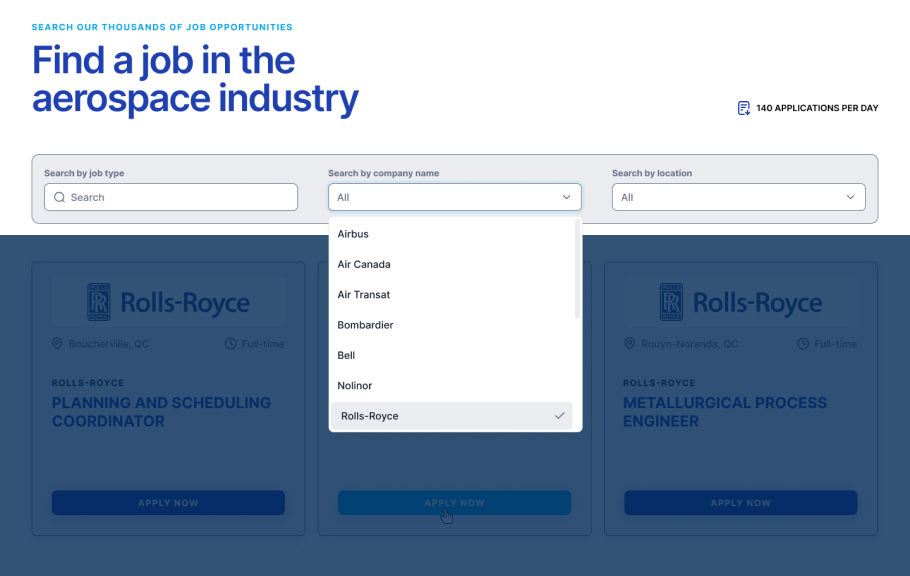Viewport: 910px width, 576px height.
Task: Click the clock icon on the third card
Action: 803,344
